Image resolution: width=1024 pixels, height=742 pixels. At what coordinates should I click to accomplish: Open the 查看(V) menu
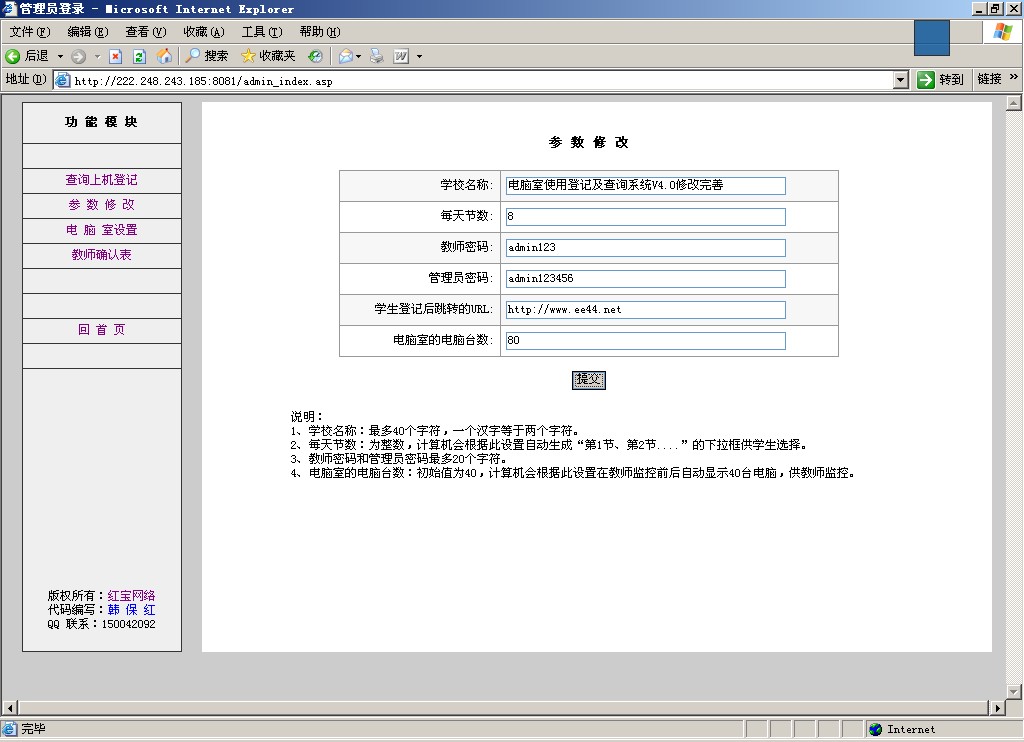click(x=145, y=32)
